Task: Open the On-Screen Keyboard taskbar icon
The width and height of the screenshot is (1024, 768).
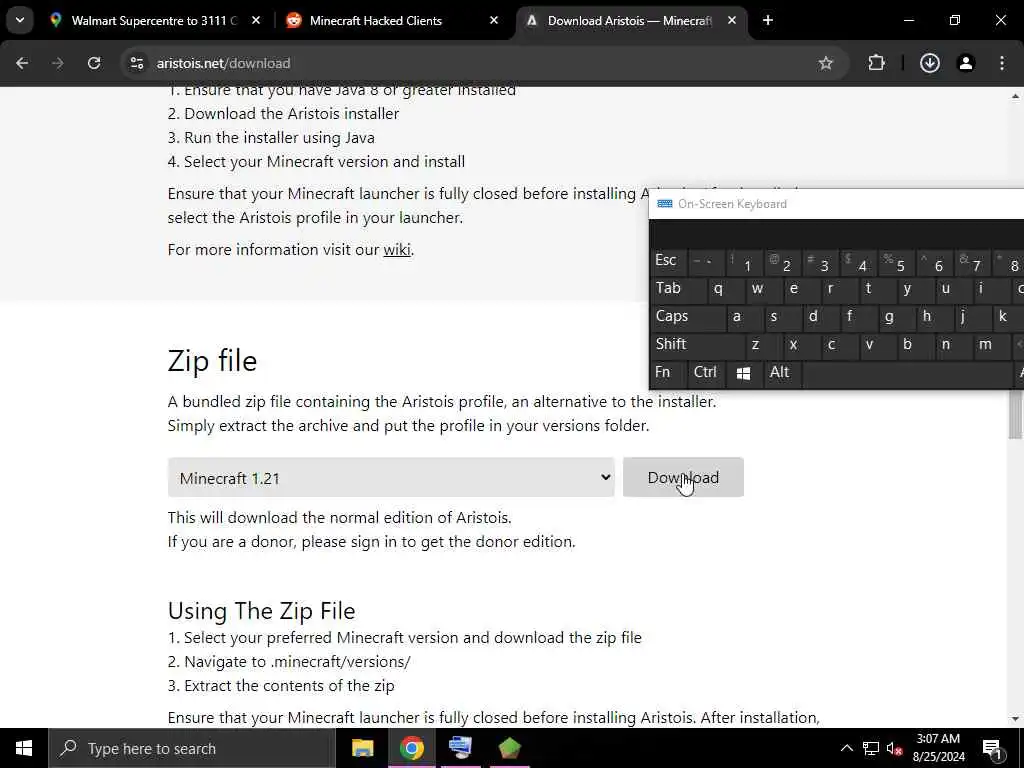Action: tap(460, 748)
